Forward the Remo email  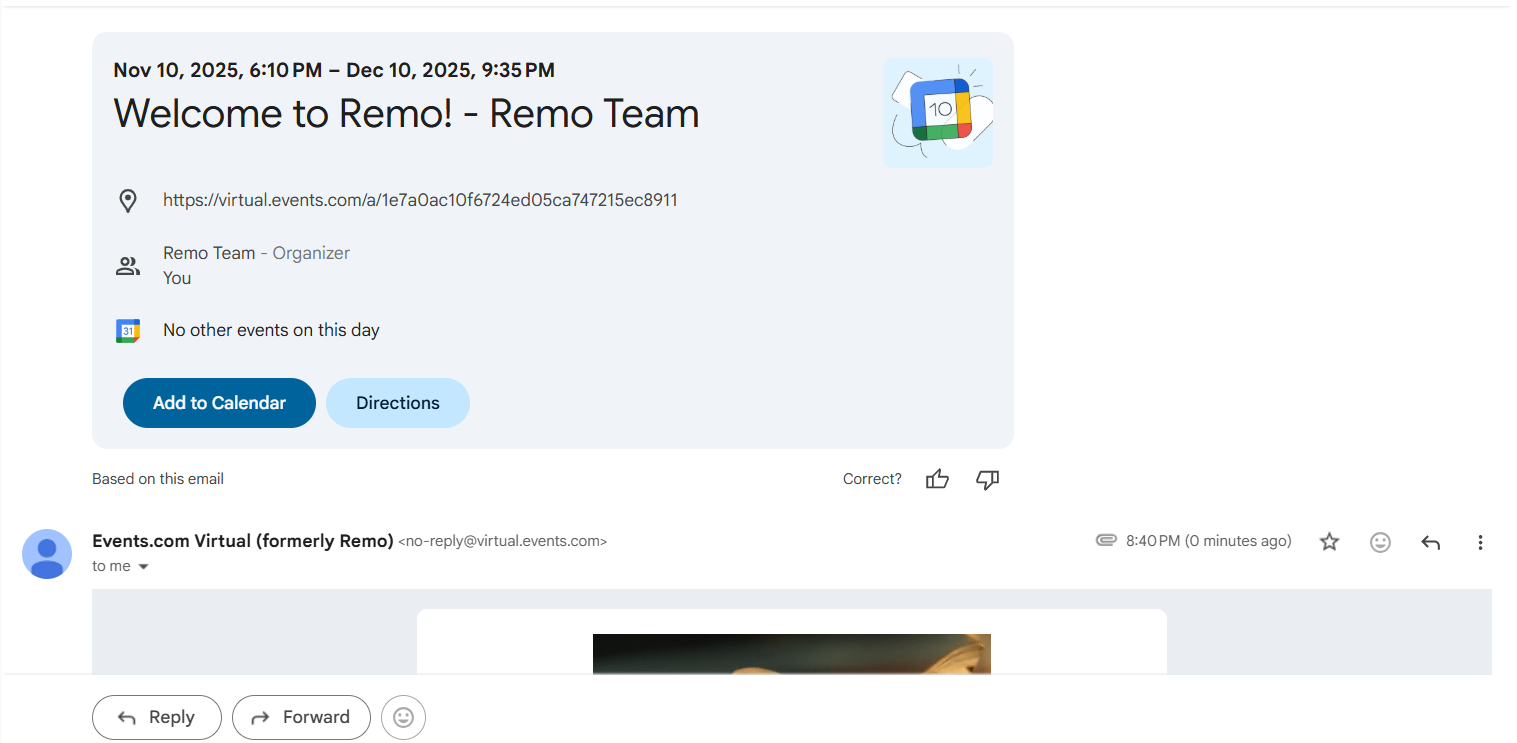point(301,717)
